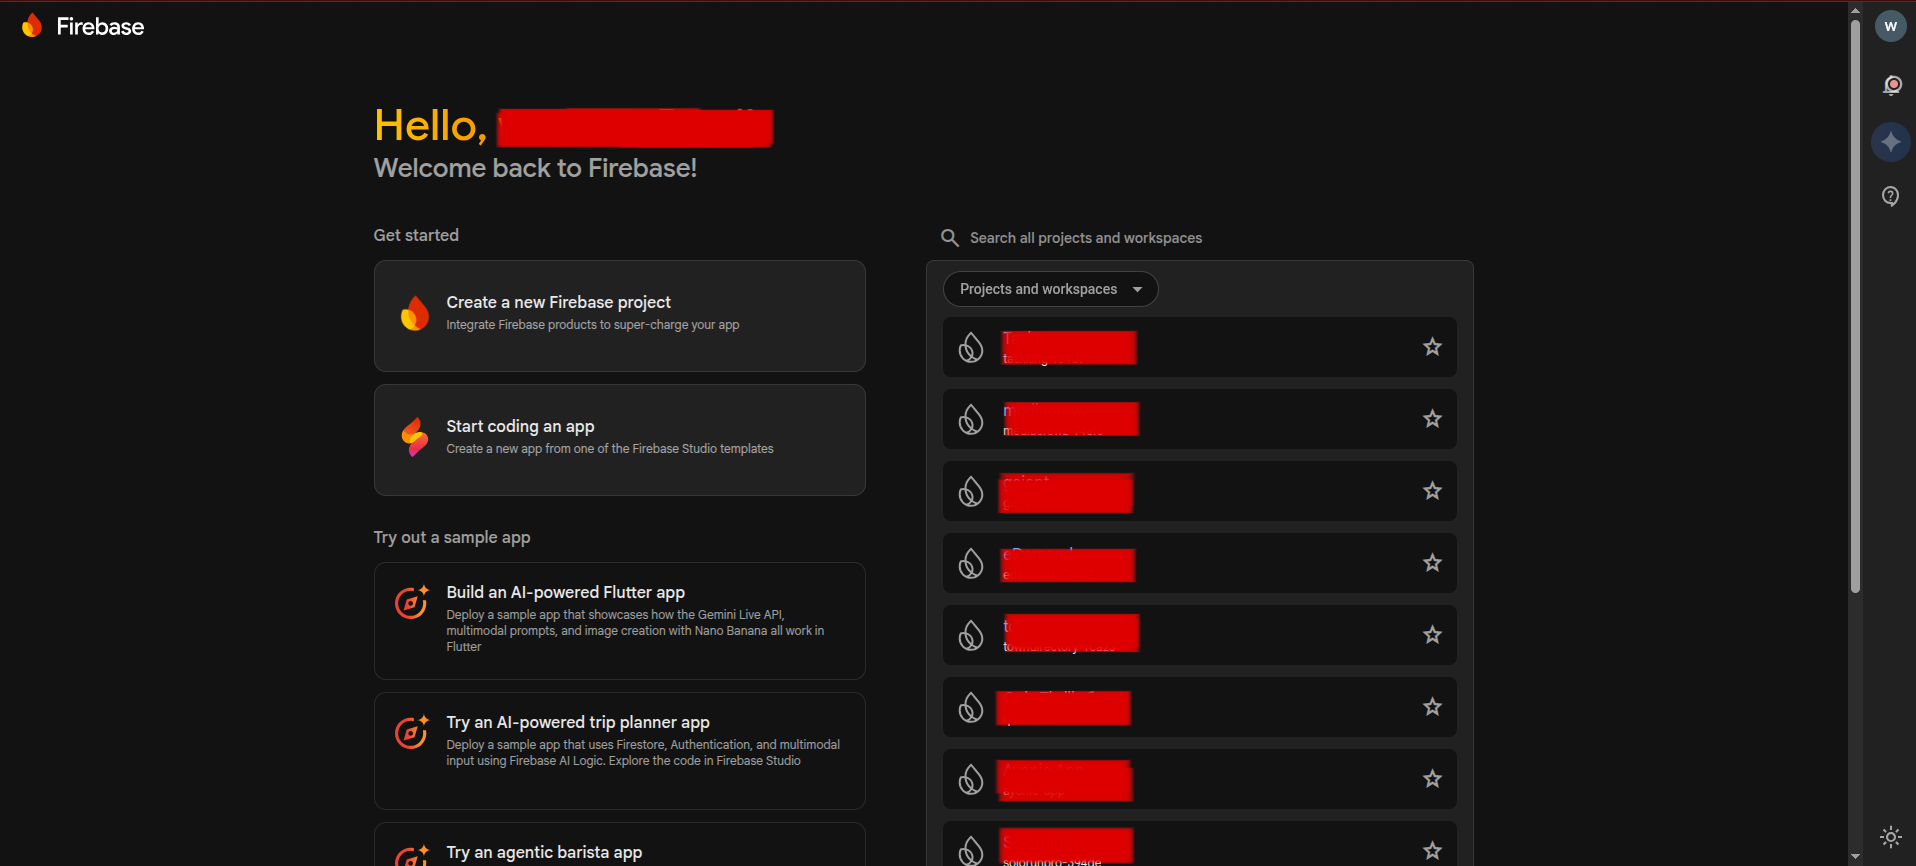This screenshot has width=1916, height=866.
Task: Favorite the fifth project with star
Action: (x=1432, y=635)
